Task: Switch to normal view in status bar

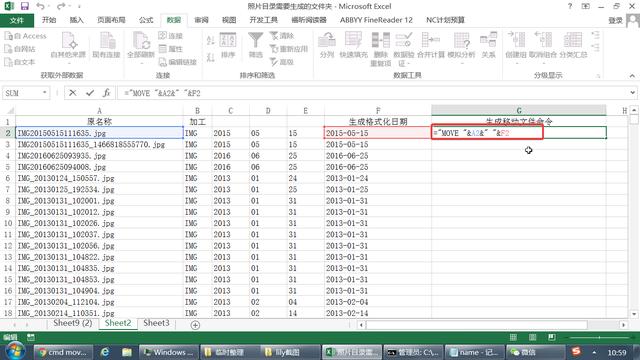Action: coord(513,337)
